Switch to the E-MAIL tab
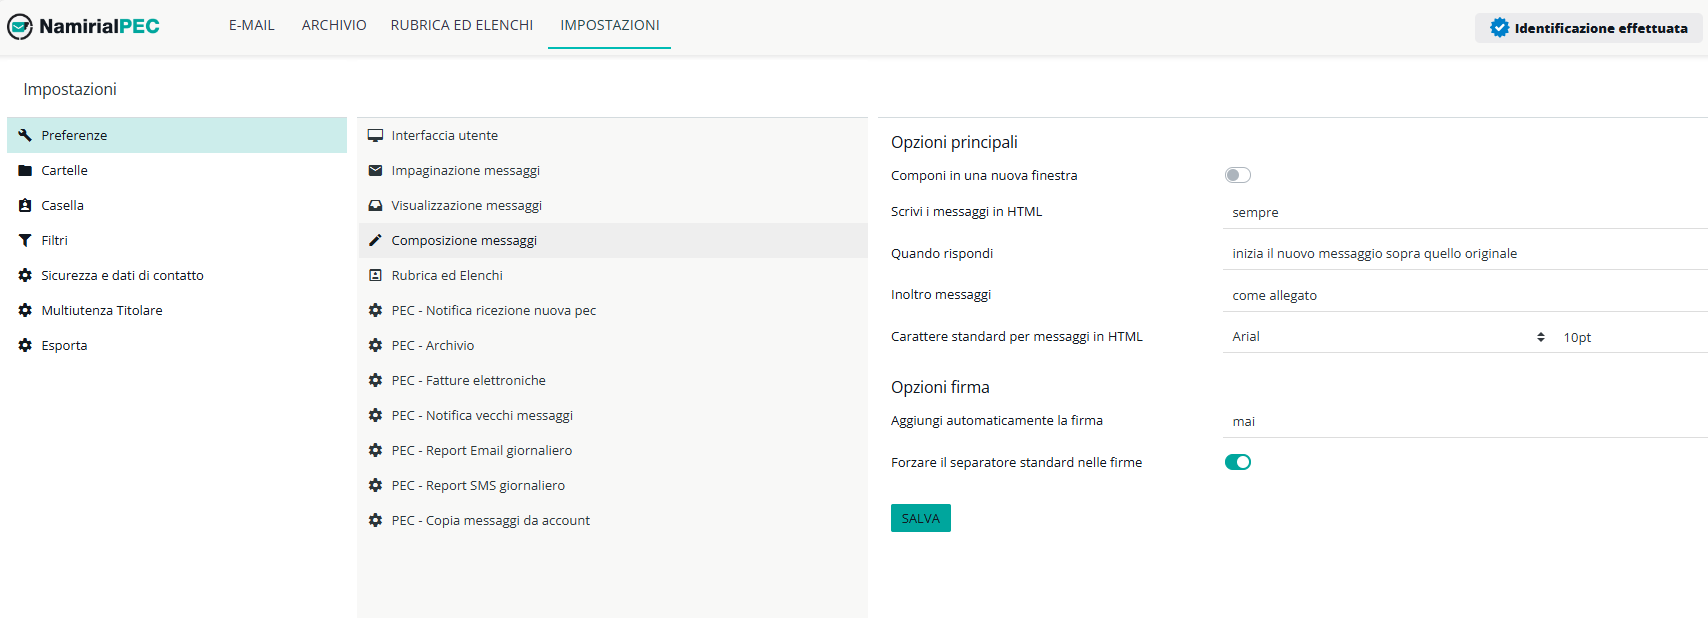 pos(251,25)
